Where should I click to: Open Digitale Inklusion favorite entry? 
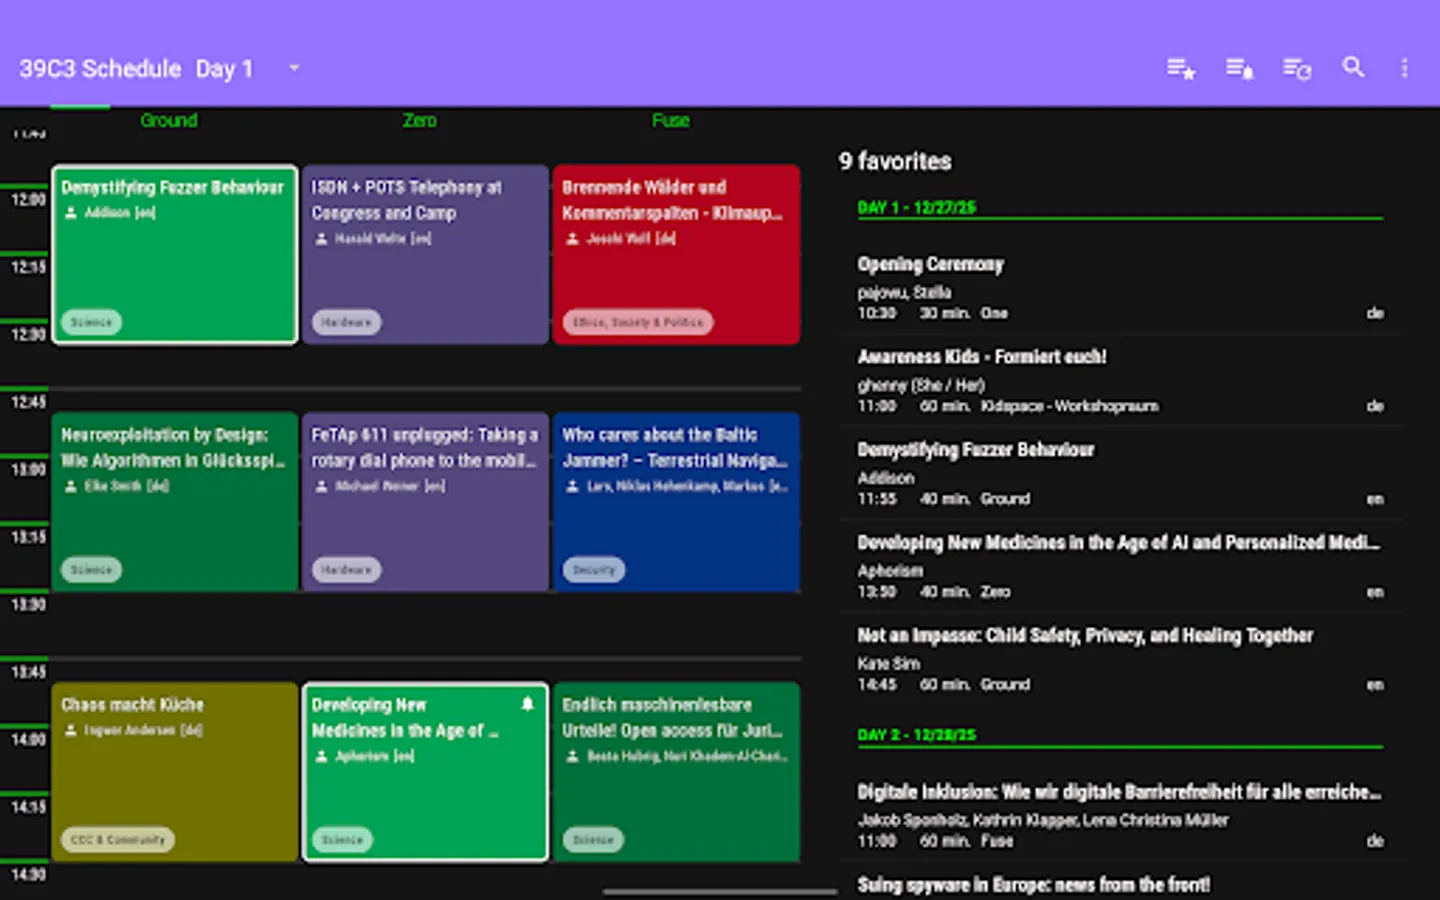point(1121,816)
